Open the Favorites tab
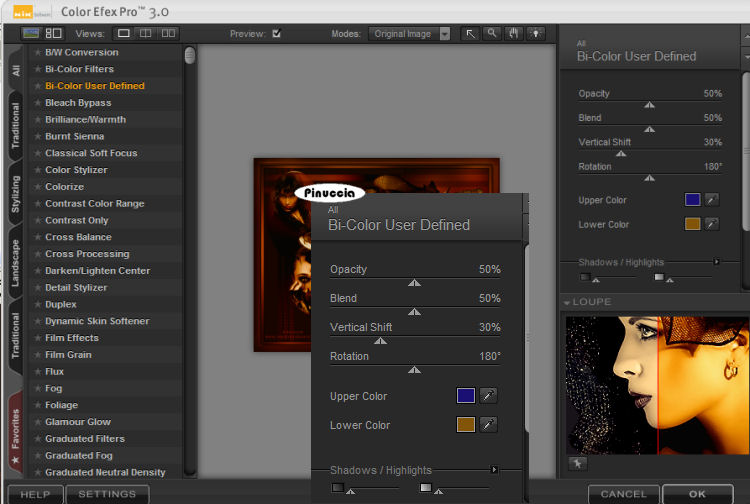750x504 pixels. (x=15, y=431)
